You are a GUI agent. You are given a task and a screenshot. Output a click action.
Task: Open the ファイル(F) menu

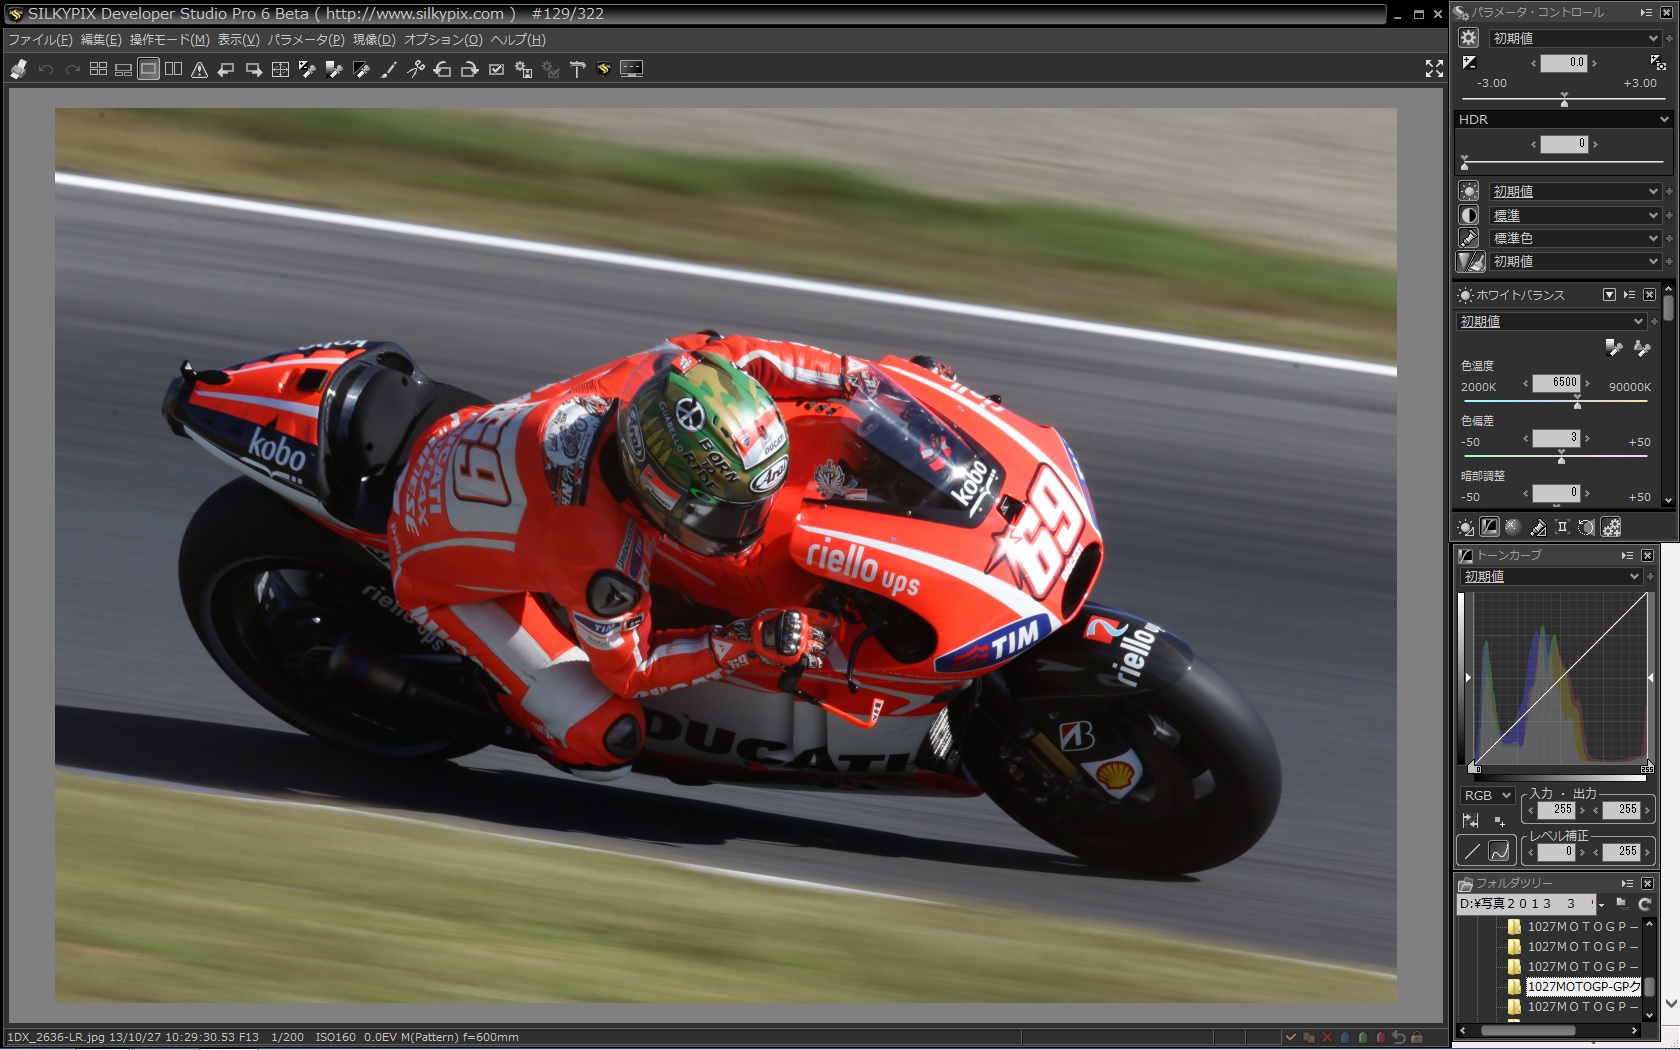coord(40,40)
